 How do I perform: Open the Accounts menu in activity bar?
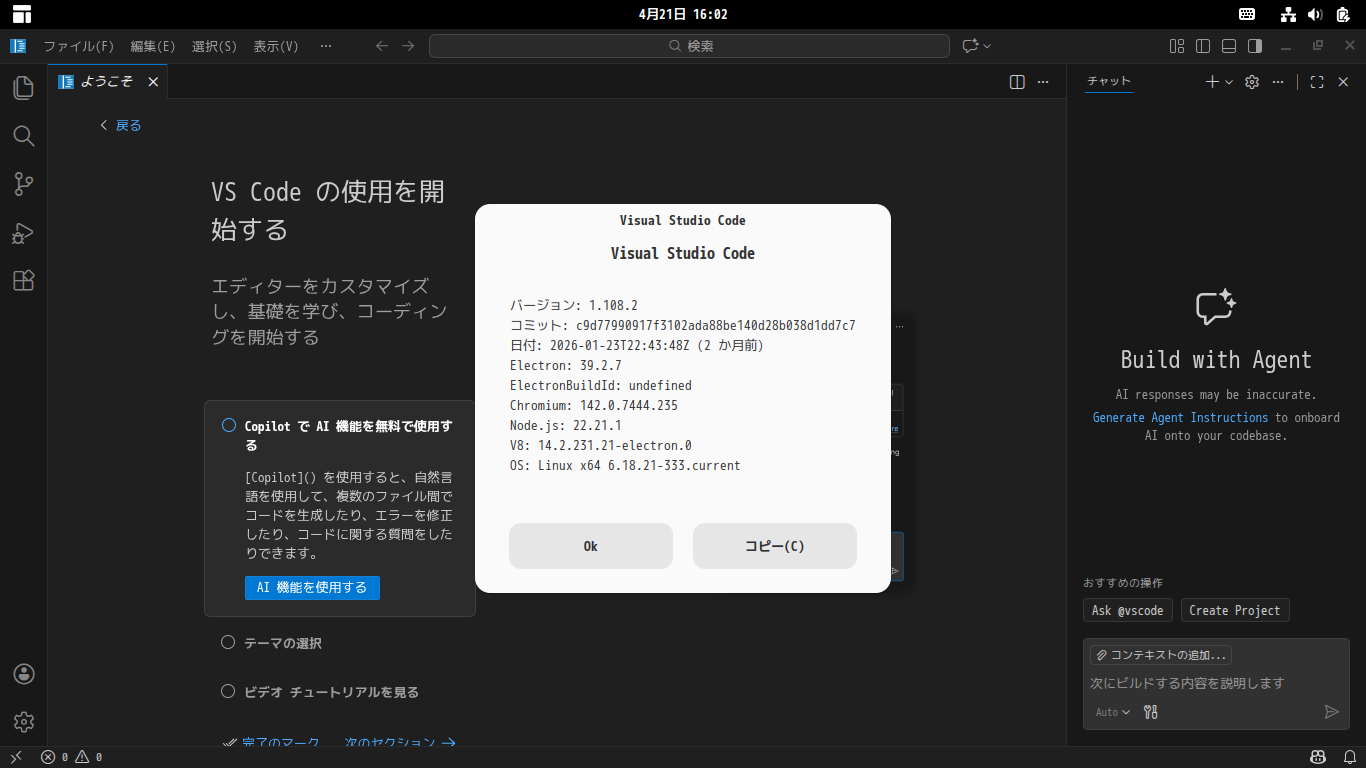(x=24, y=674)
